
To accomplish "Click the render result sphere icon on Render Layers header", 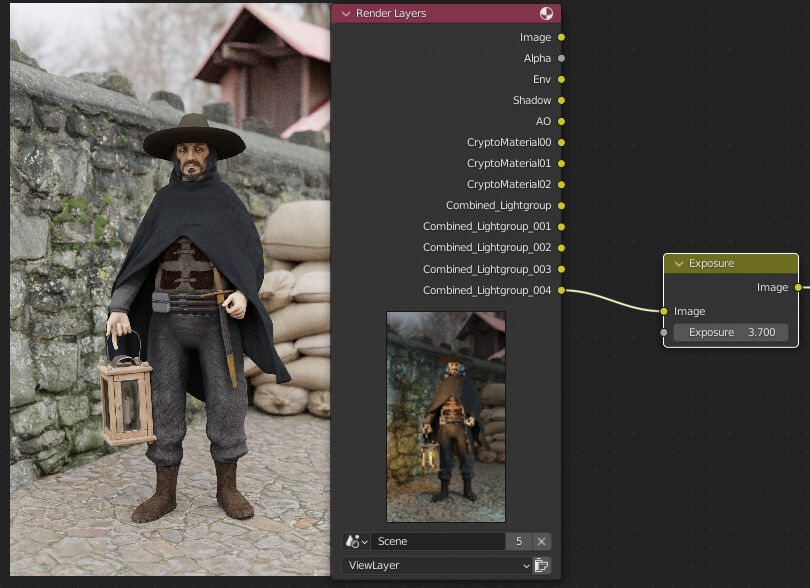I will point(545,14).
